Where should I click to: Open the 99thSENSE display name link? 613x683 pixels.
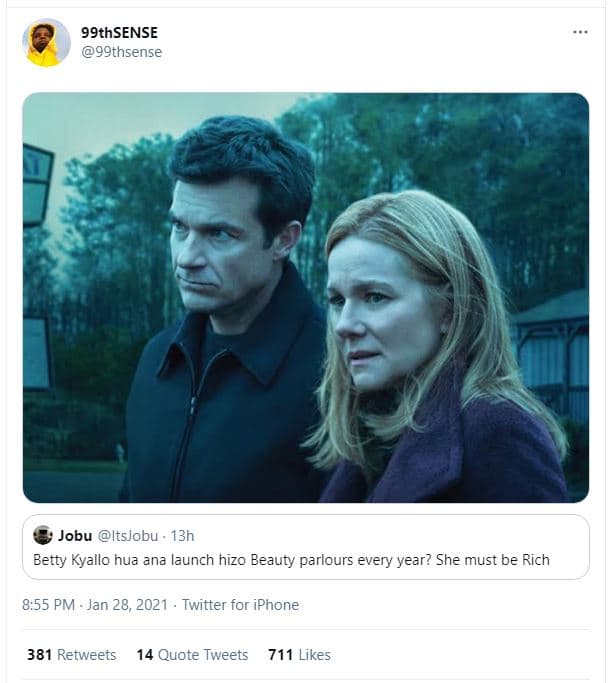[x=119, y=33]
